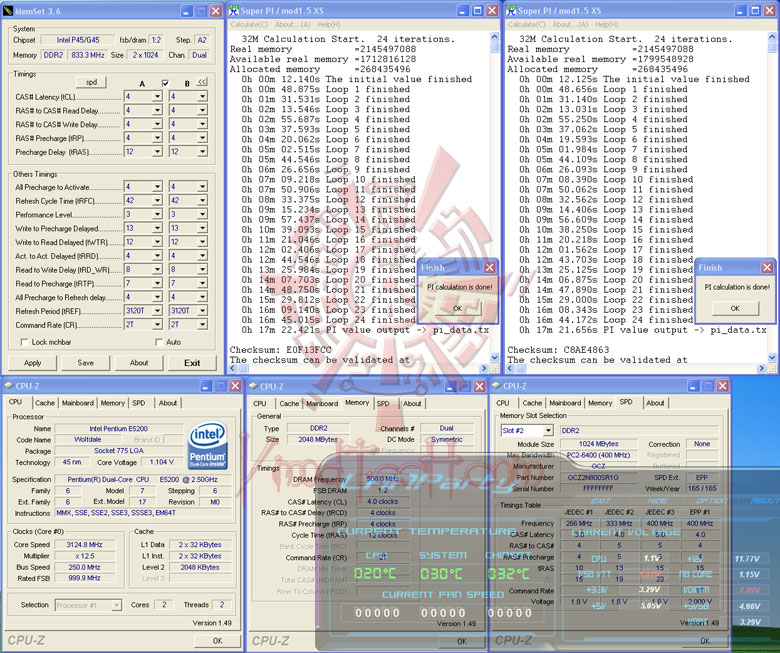Viewport: 780px width, 653px height.
Task: Enable the Lock mchbar checkbox
Action: (x=24, y=342)
